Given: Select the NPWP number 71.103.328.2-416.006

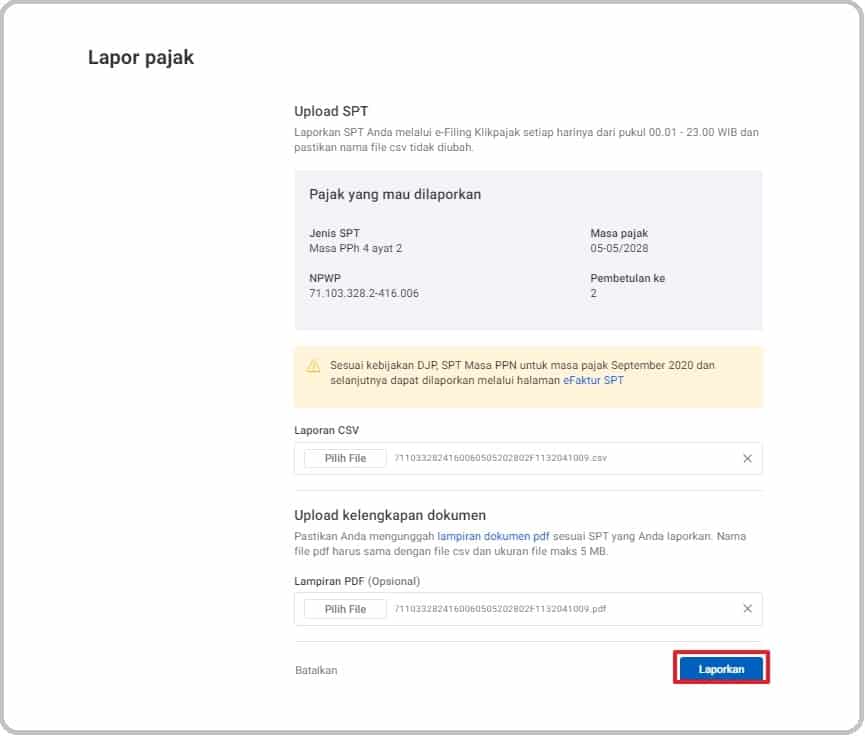Looking at the screenshot, I should tap(364, 294).
